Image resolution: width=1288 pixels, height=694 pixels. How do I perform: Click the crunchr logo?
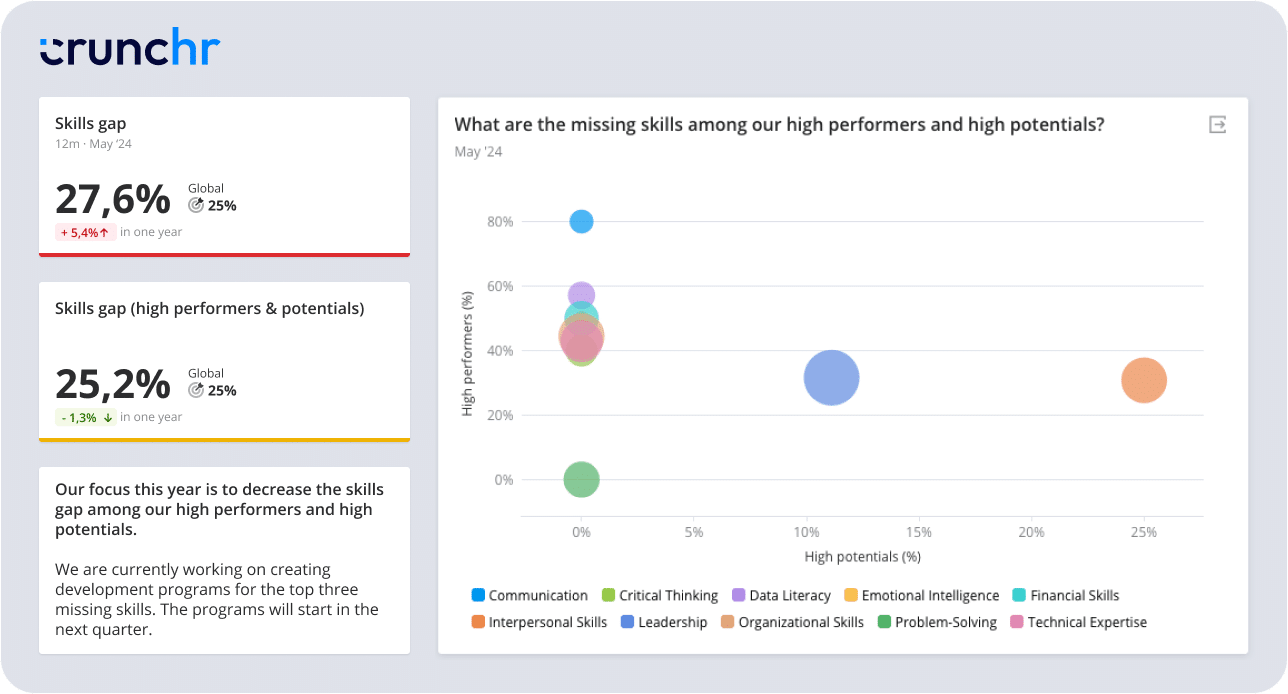click(x=130, y=50)
